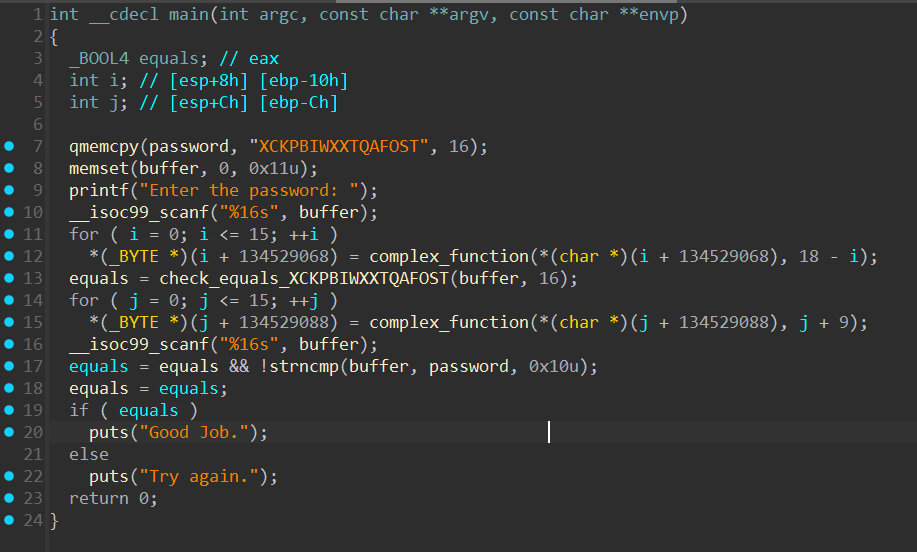Click the i variable declaration on line 4
Image resolution: width=917 pixels, height=552 pixels.
pos(113,80)
